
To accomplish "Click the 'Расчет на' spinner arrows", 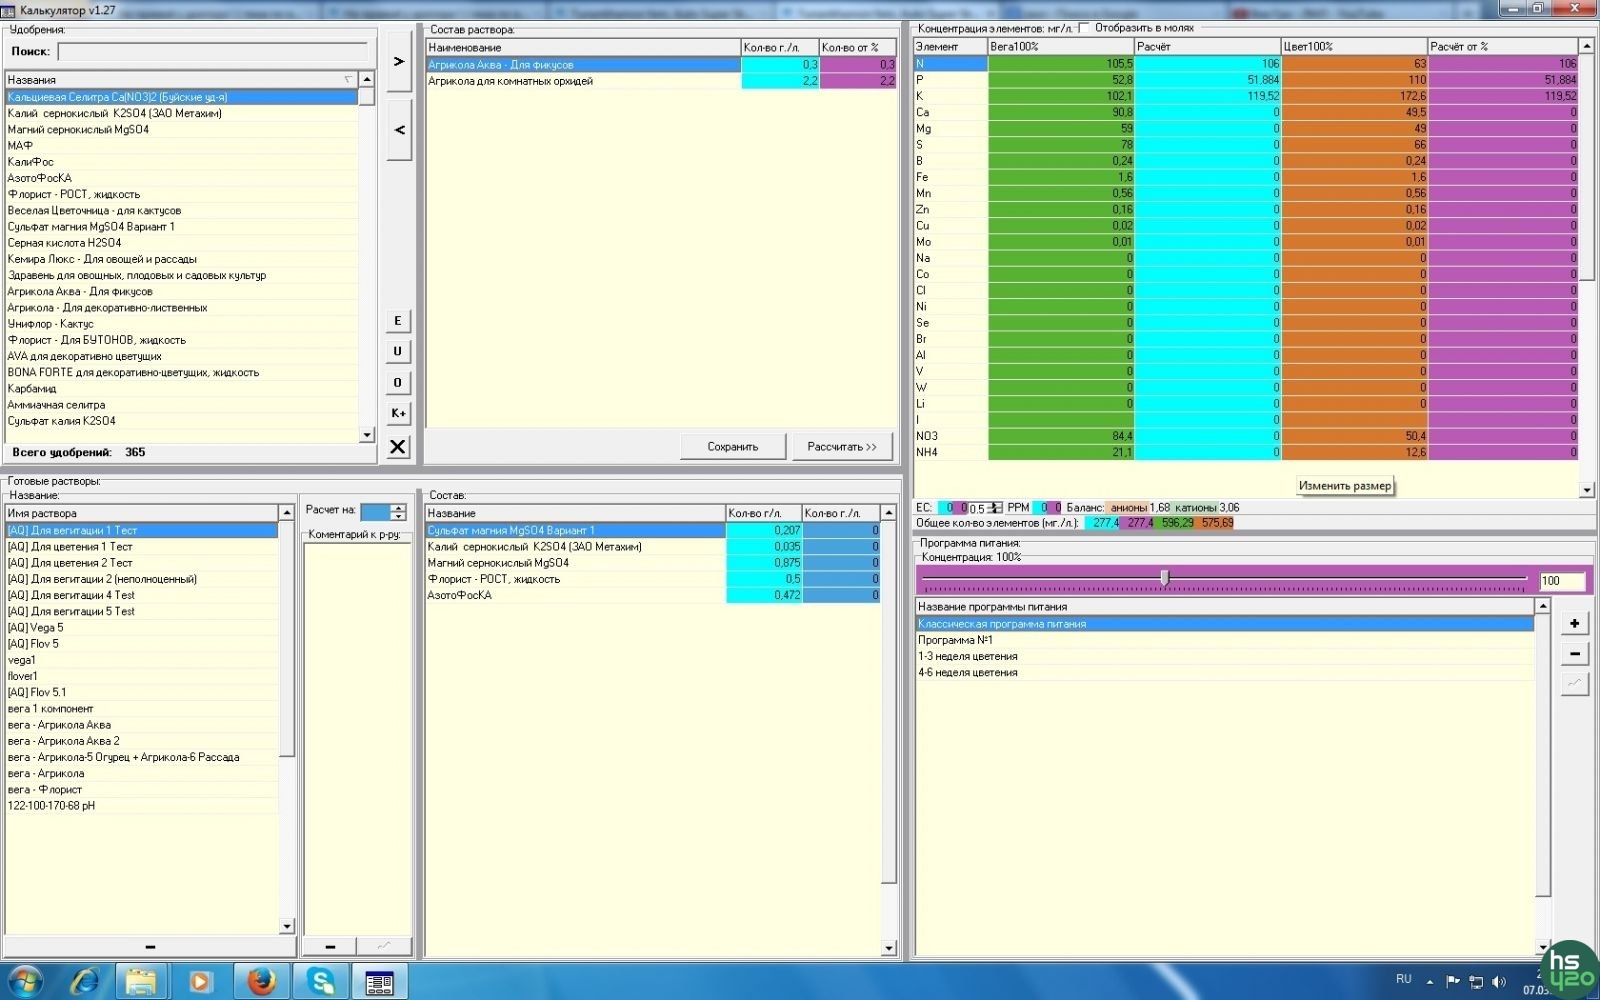I will click(x=398, y=512).
